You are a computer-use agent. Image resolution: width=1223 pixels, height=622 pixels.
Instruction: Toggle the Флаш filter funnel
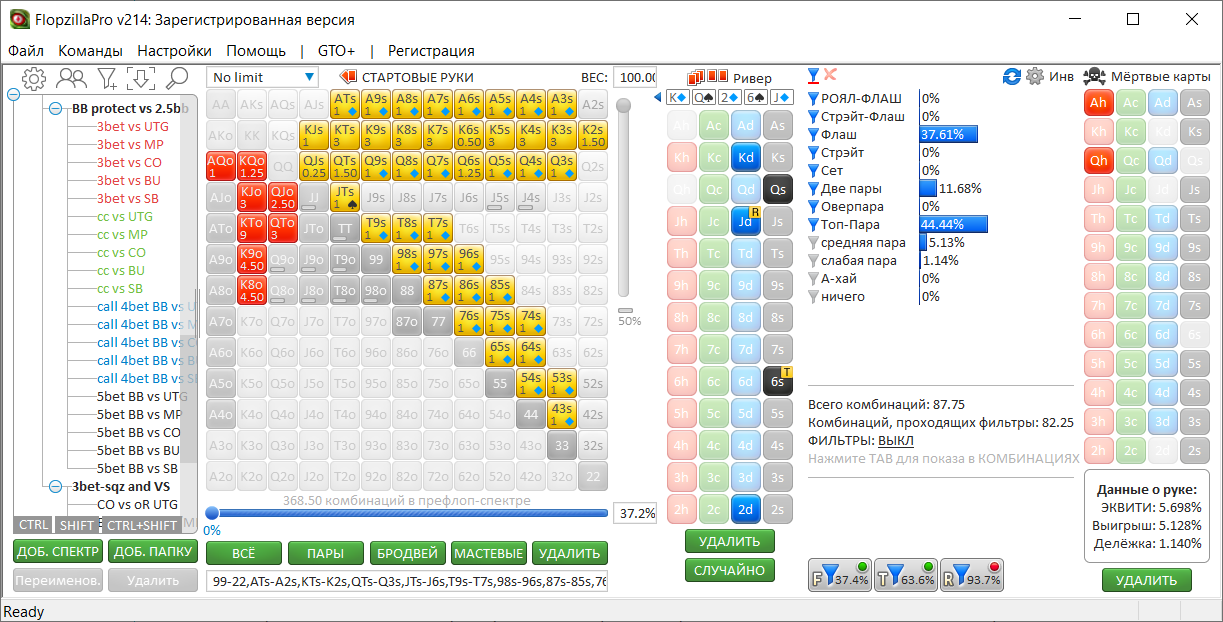click(x=813, y=134)
